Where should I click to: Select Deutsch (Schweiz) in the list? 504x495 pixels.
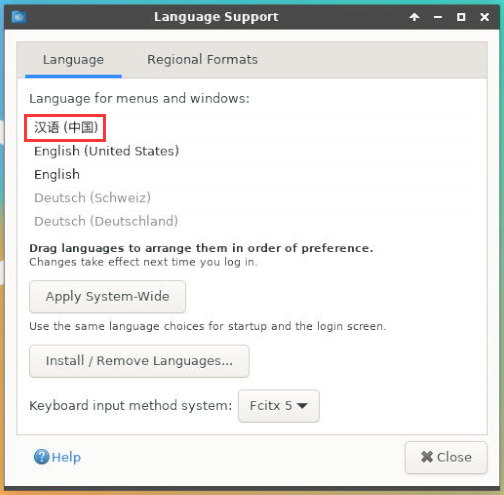(x=250, y=198)
